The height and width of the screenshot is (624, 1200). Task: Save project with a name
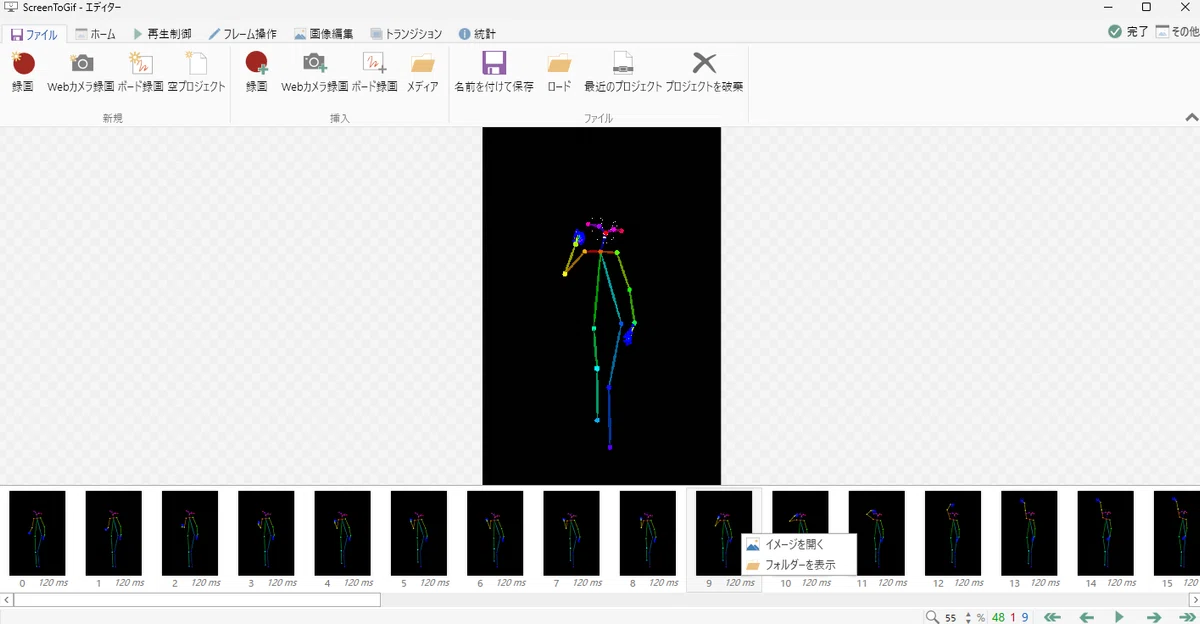coord(494,71)
